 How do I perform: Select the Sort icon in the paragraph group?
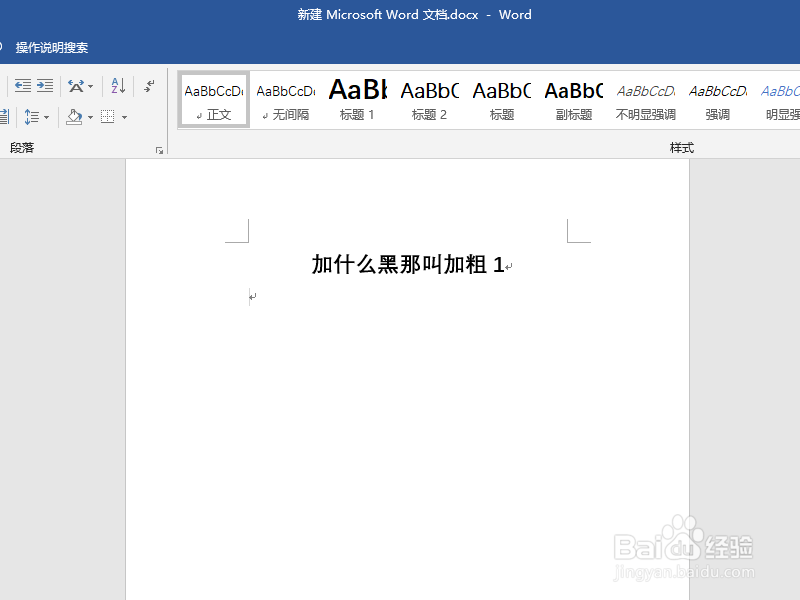click(116, 86)
